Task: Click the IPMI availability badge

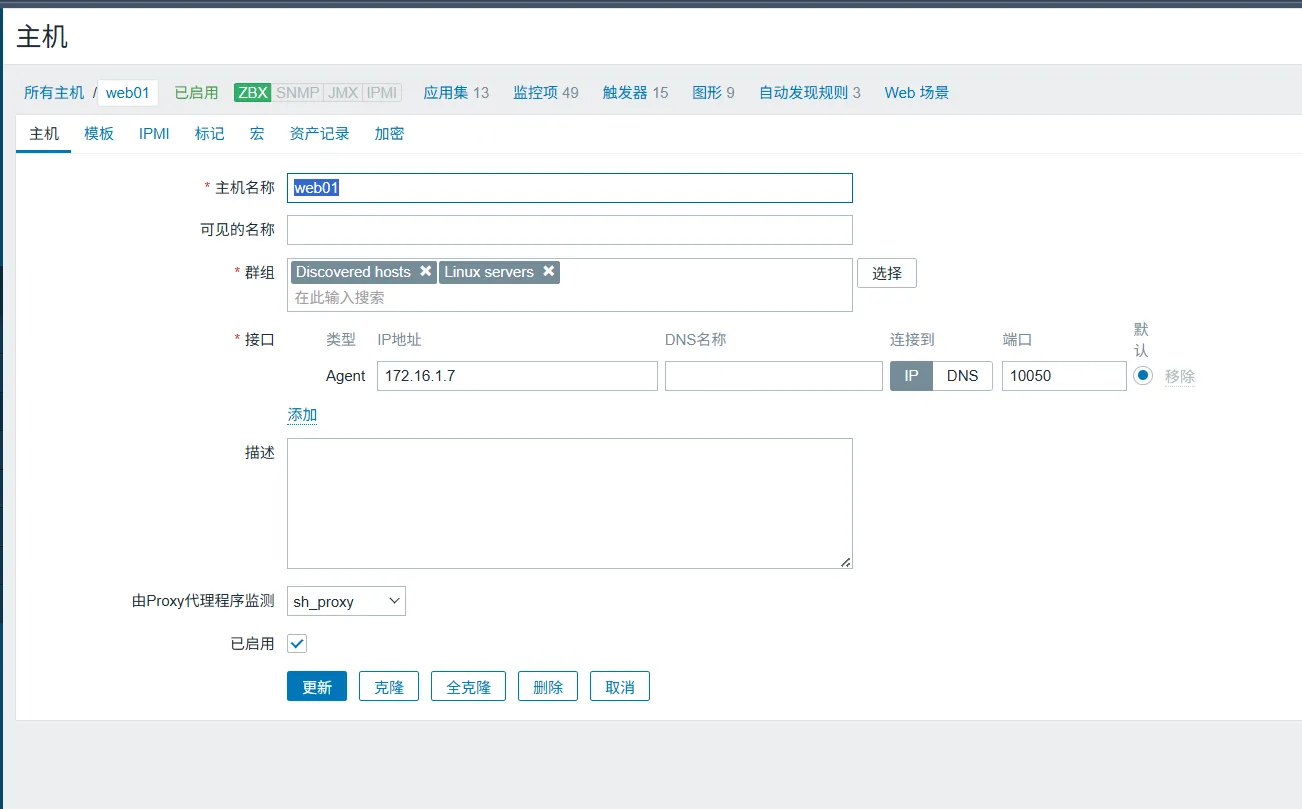Action: [x=381, y=93]
